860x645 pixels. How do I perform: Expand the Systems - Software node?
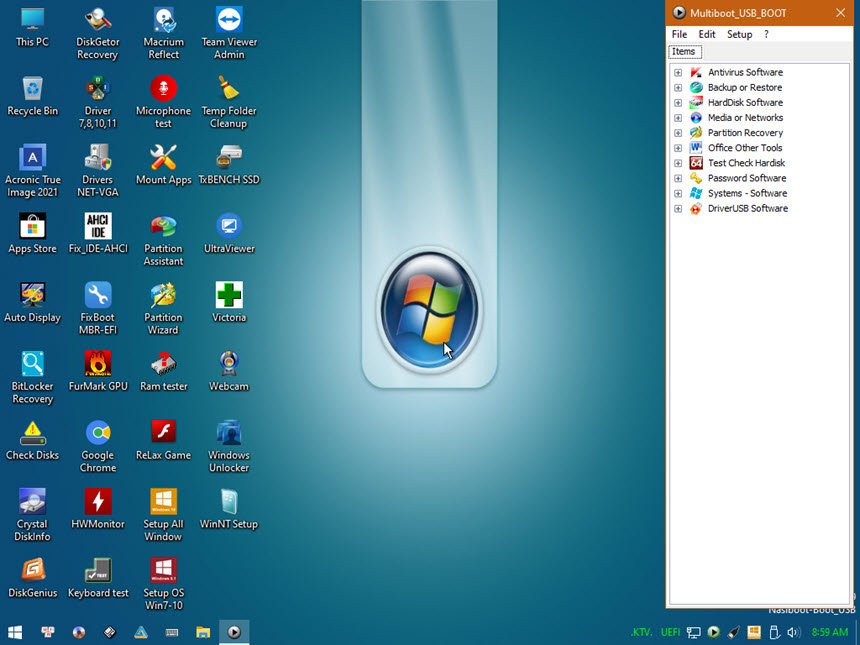(678, 194)
